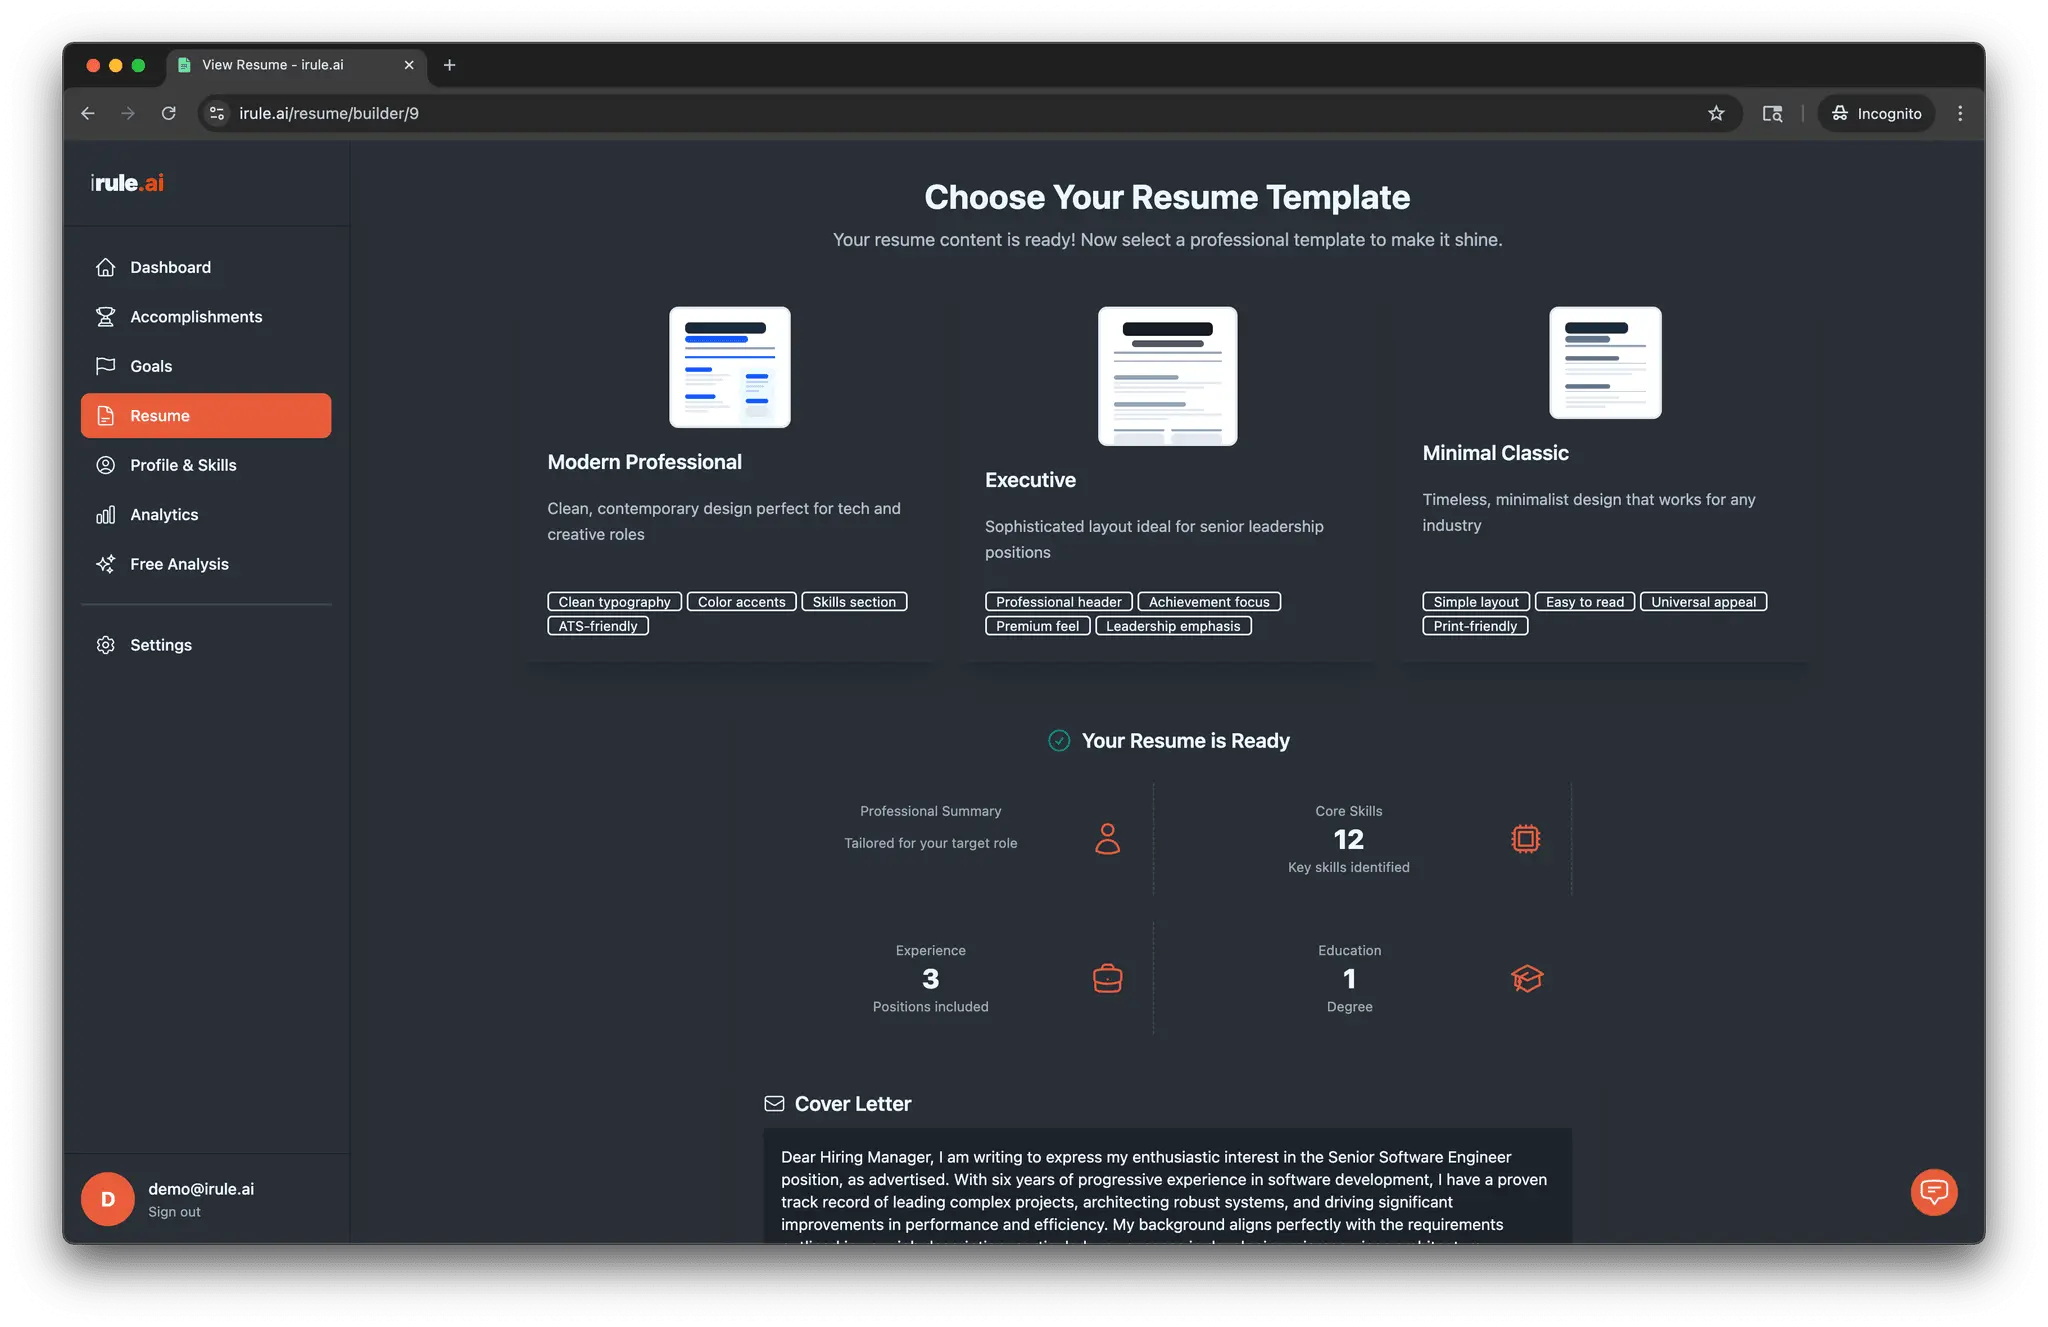This screenshot has width=2048, height=1327.
Task: Click the Incognito indicator button
Action: [1876, 113]
